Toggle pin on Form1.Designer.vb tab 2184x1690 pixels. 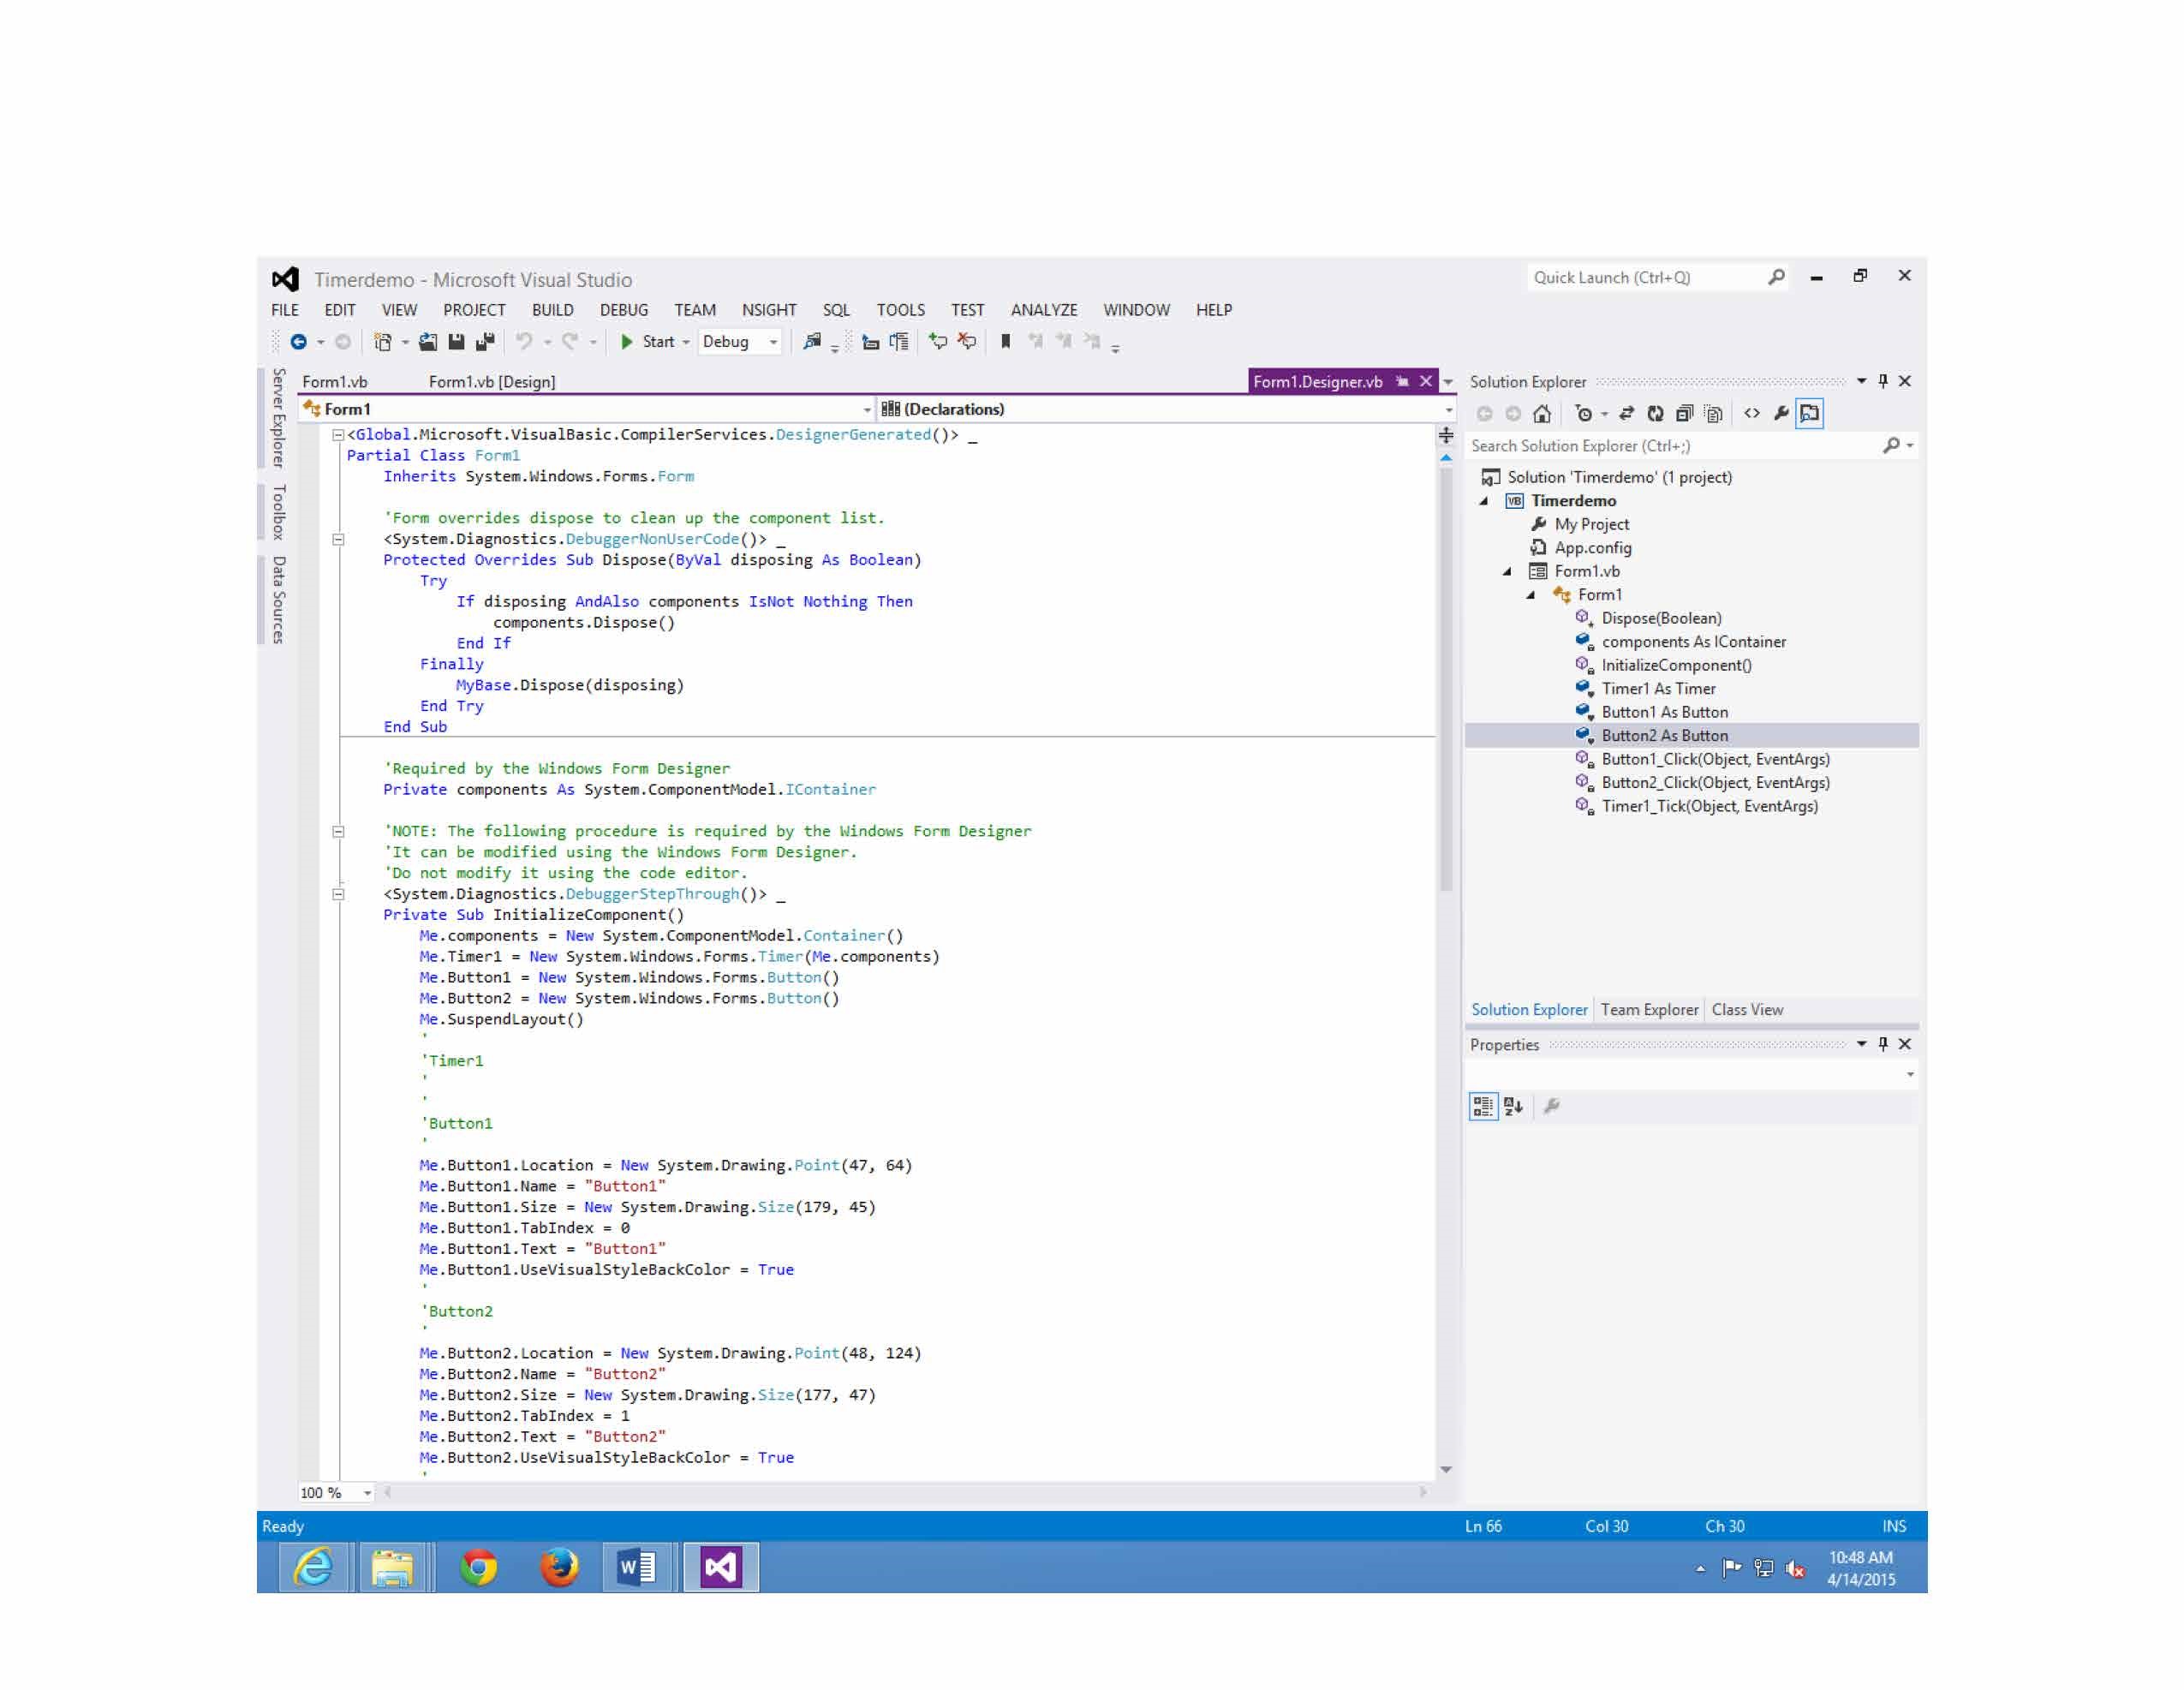(x=1402, y=382)
